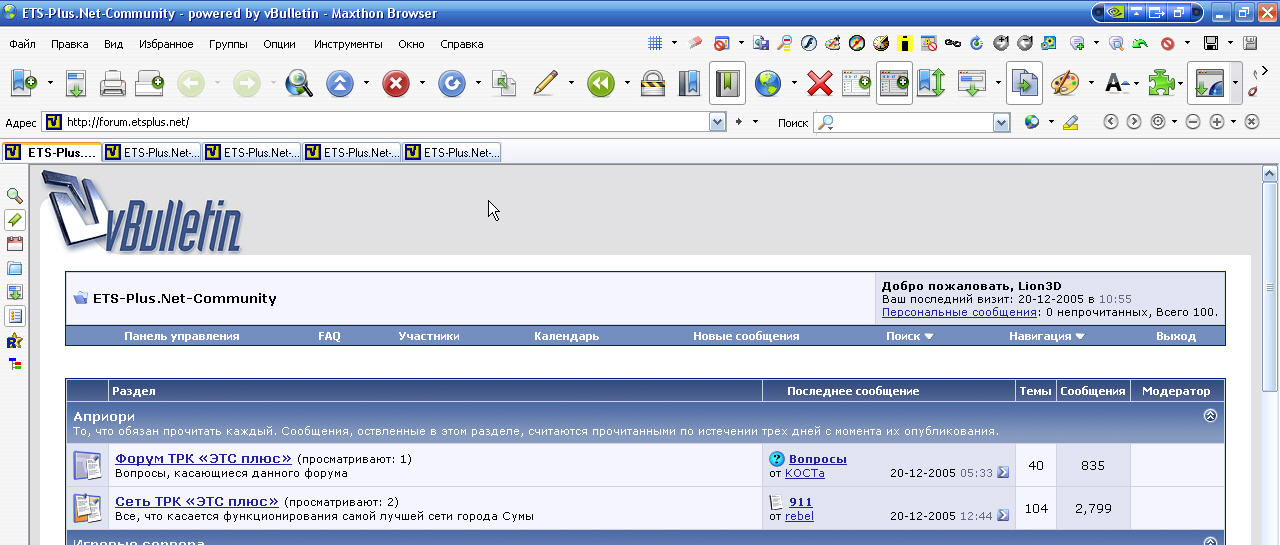1280x545 pixels.
Task: Click the padlock icon in the toolbar
Action: point(652,84)
